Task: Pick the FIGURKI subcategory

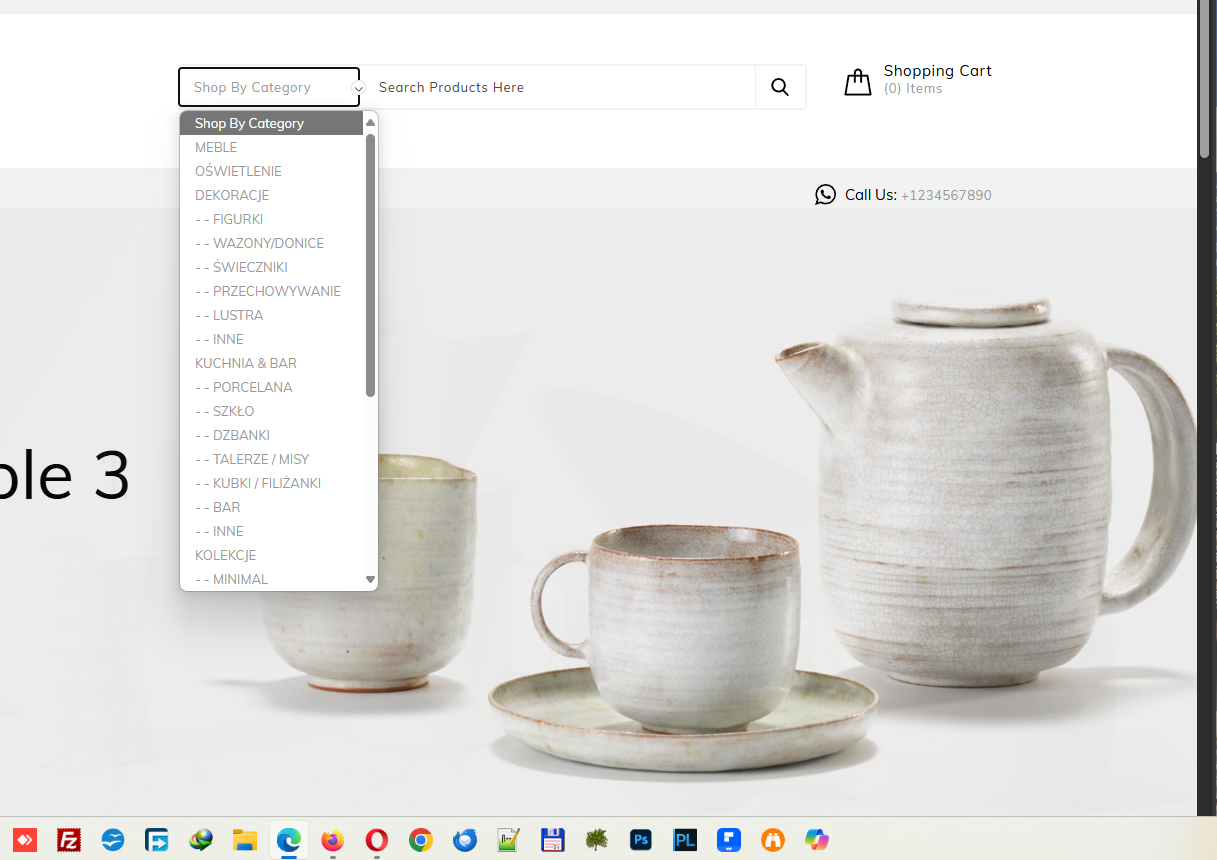Action: 271,219
